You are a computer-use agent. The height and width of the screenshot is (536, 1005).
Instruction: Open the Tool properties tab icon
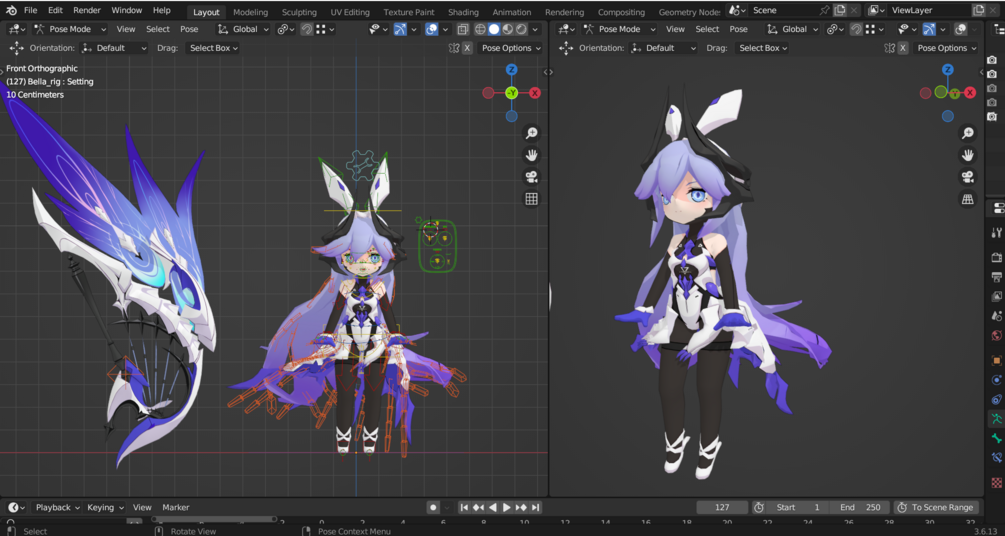click(997, 232)
